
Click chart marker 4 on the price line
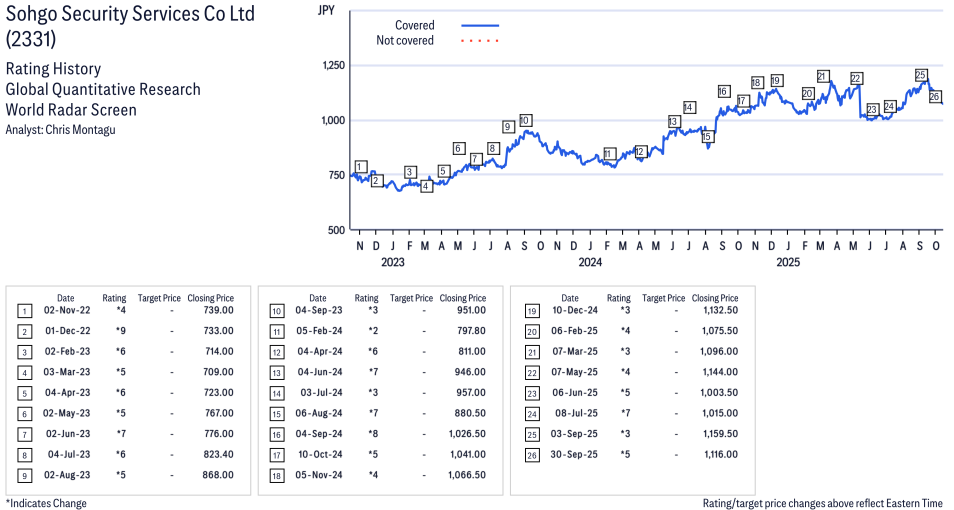(x=426, y=186)
